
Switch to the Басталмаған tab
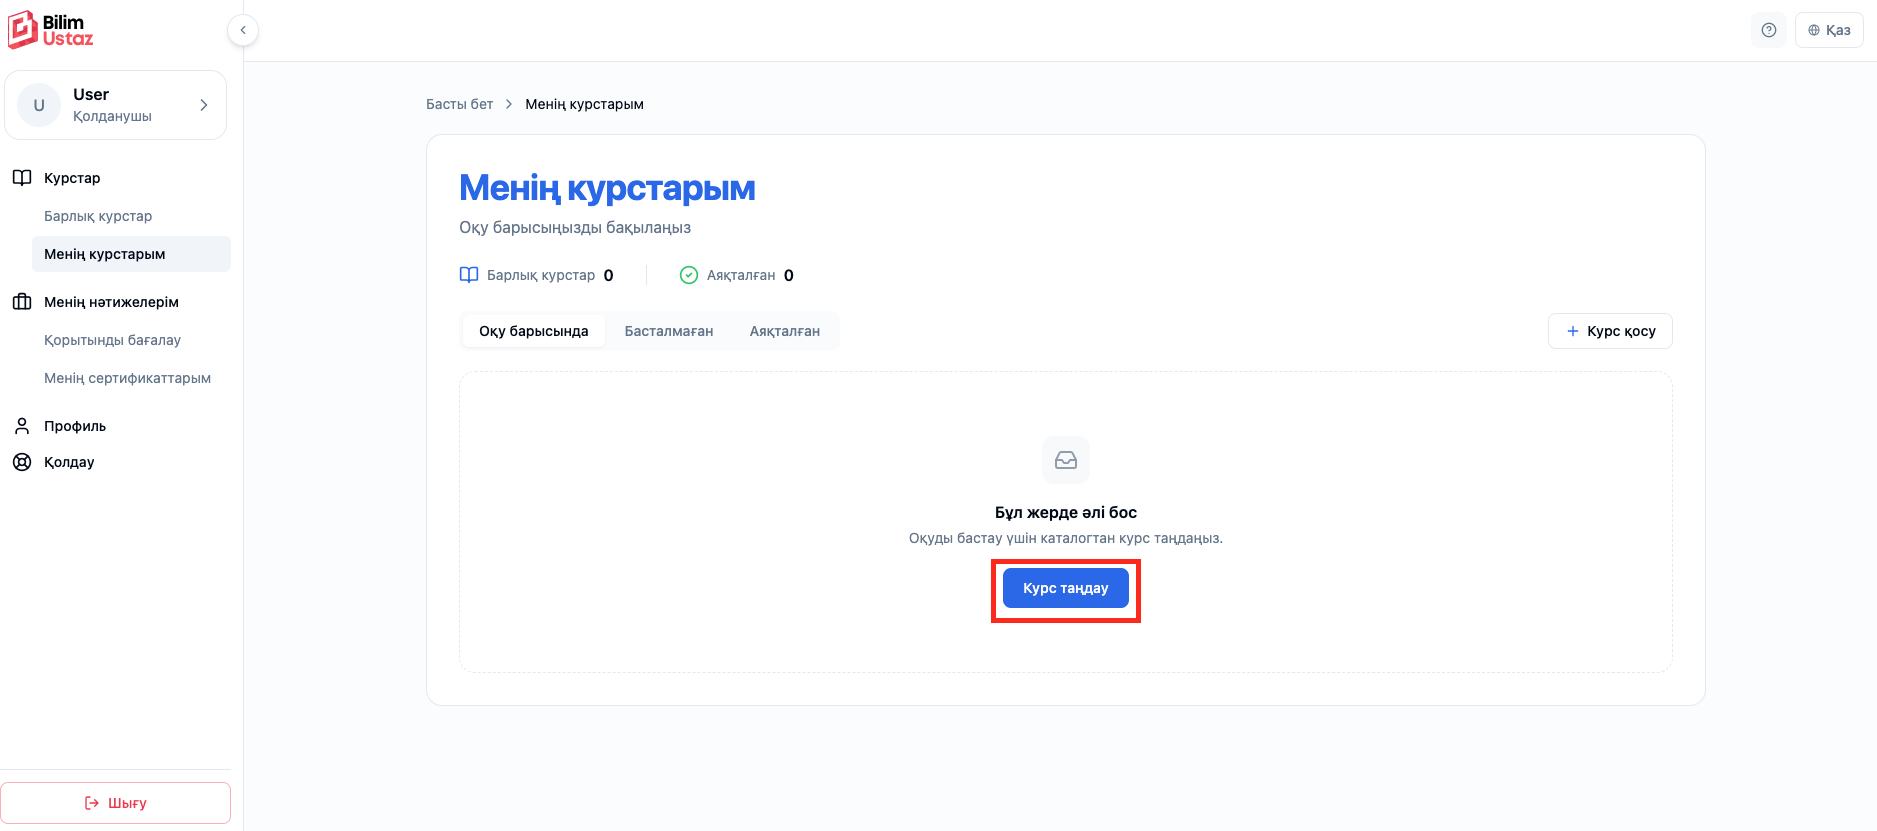tap(669, 331)
